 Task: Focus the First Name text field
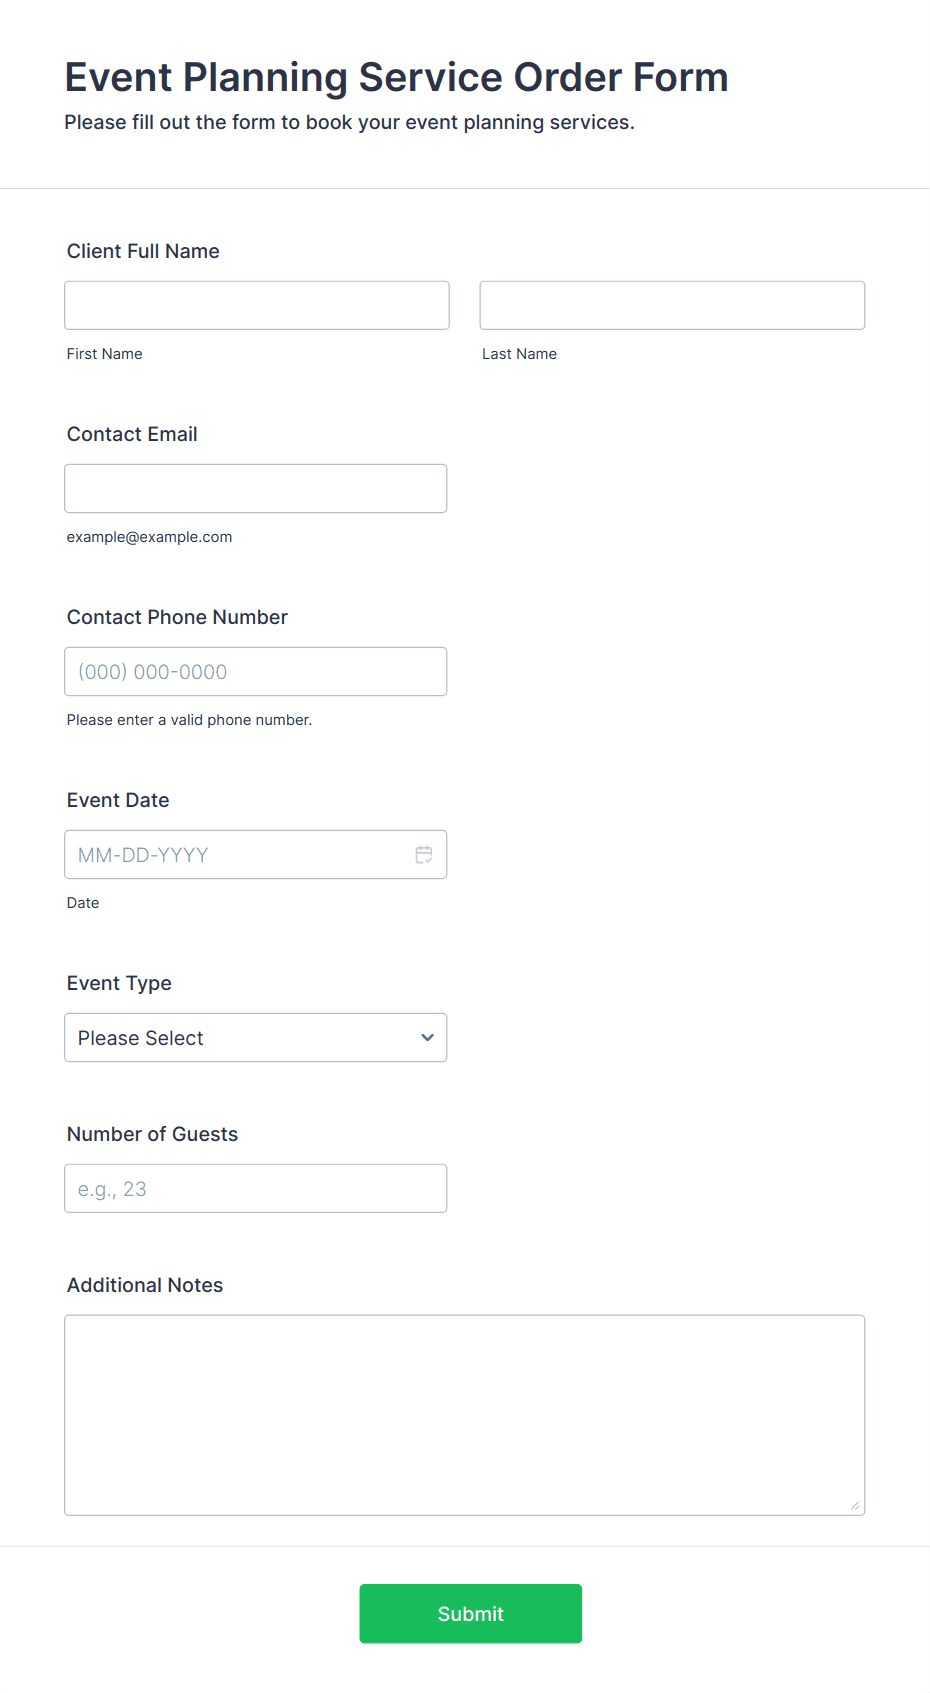pyautogui.click(x=257, y=305)
